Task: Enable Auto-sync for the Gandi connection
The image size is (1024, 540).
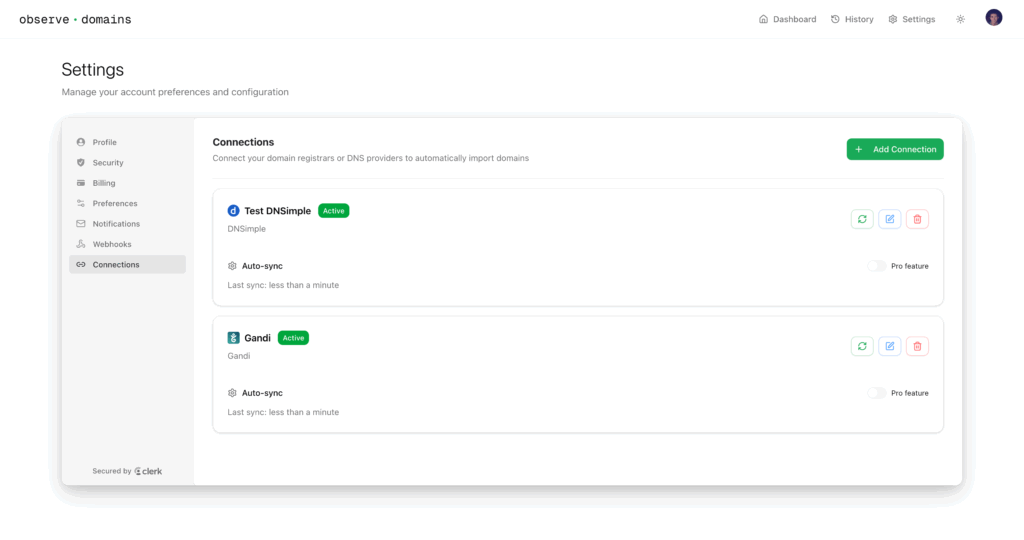Action: click(x=876, y=393)
